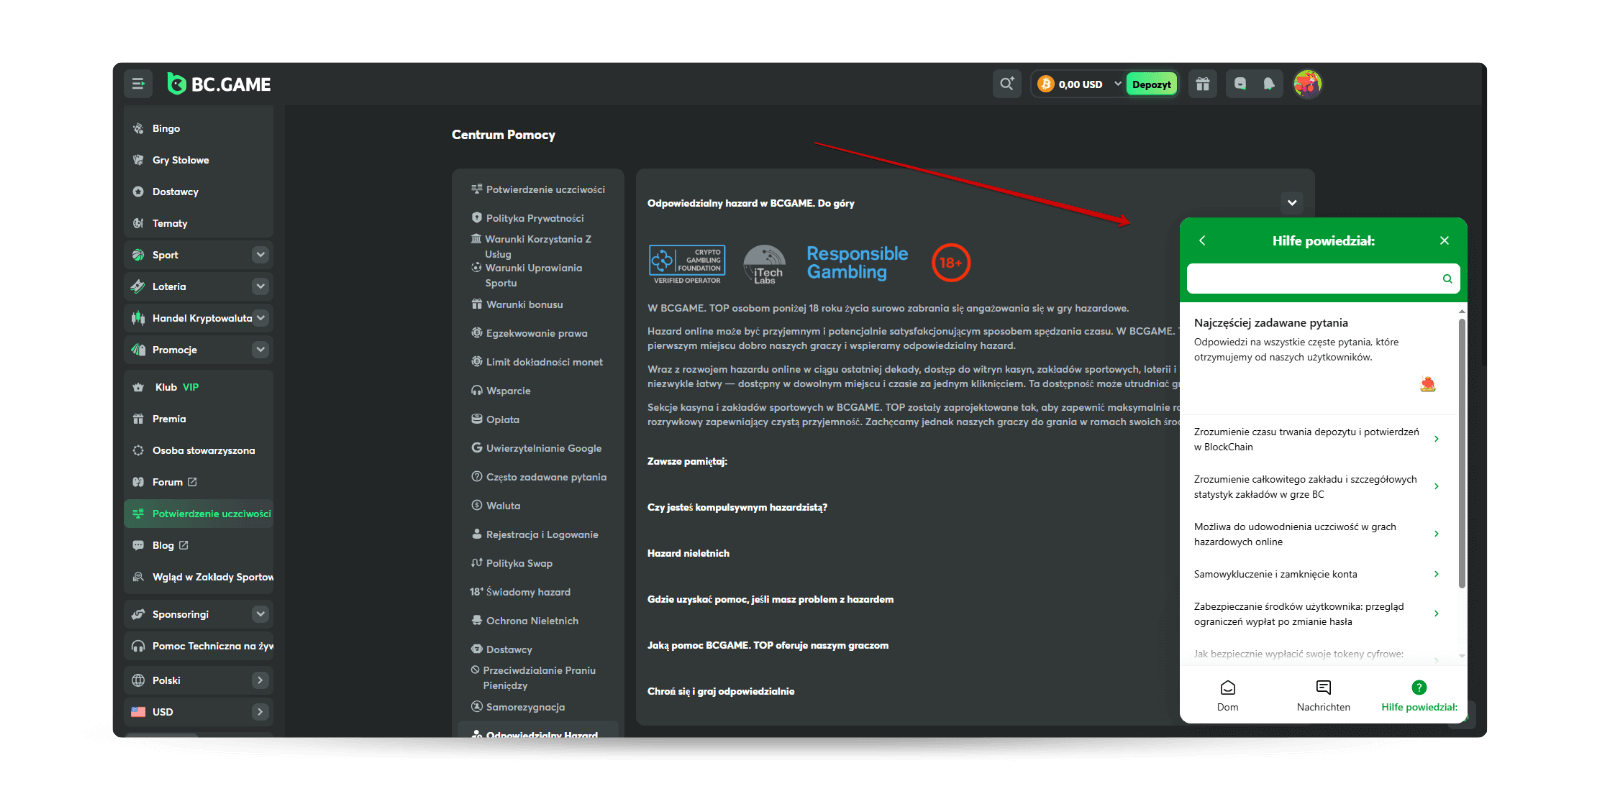Image resolution: width=1600 pixels, height=800 pixels.
Task: Open Pomoc Techniczna na żywo
Action: pos(199,646)
